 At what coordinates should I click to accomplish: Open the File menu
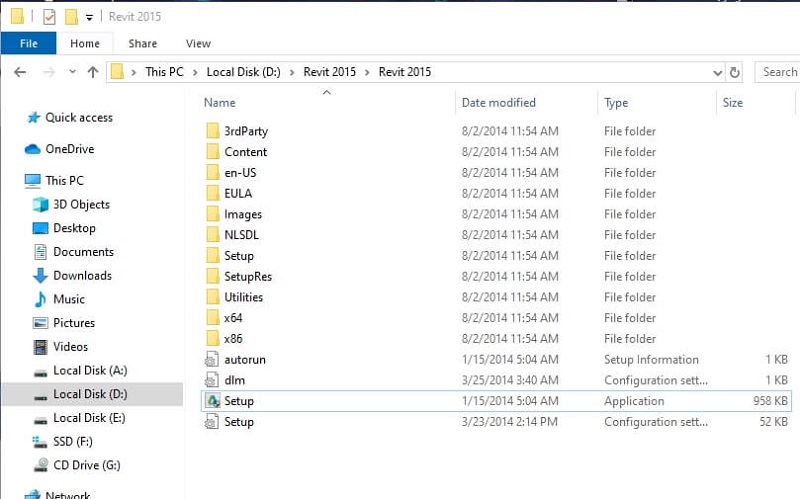point(28,43)
